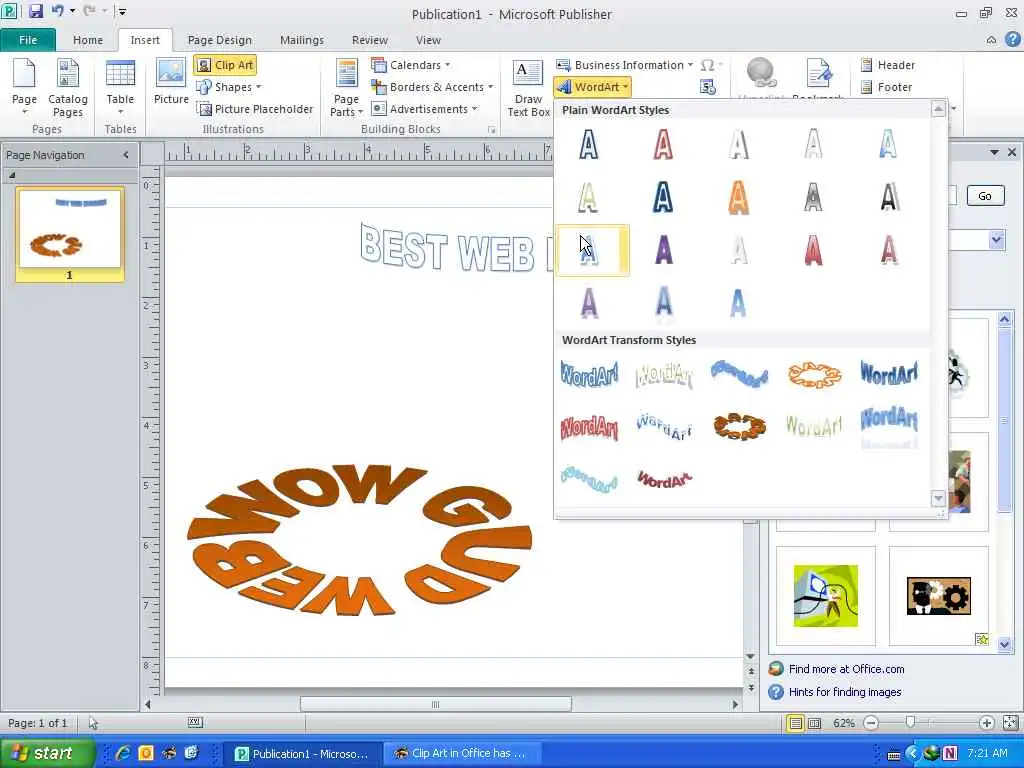
Task: Open Catalog Pages tool
Action: [68, 88]
